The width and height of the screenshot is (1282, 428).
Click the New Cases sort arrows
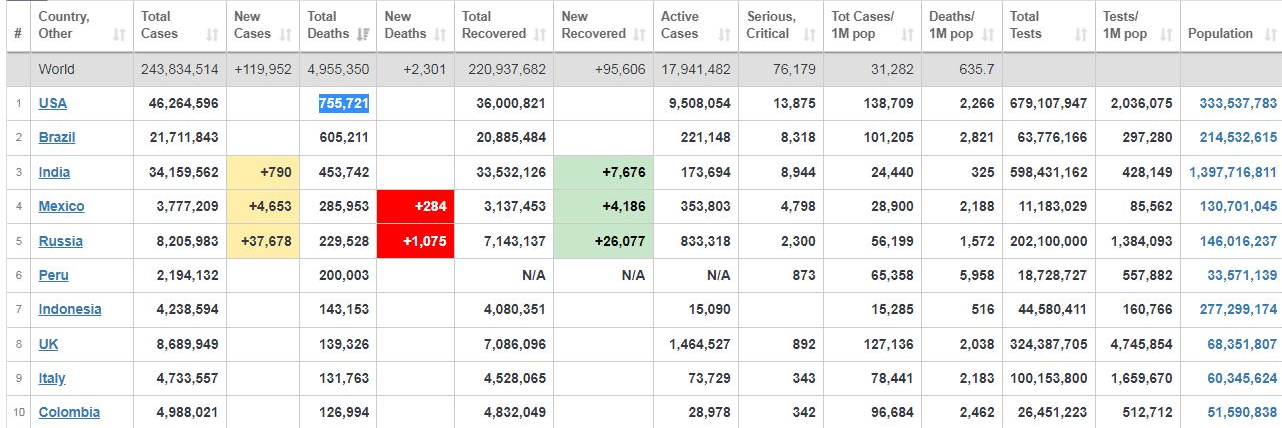point(286,34)
